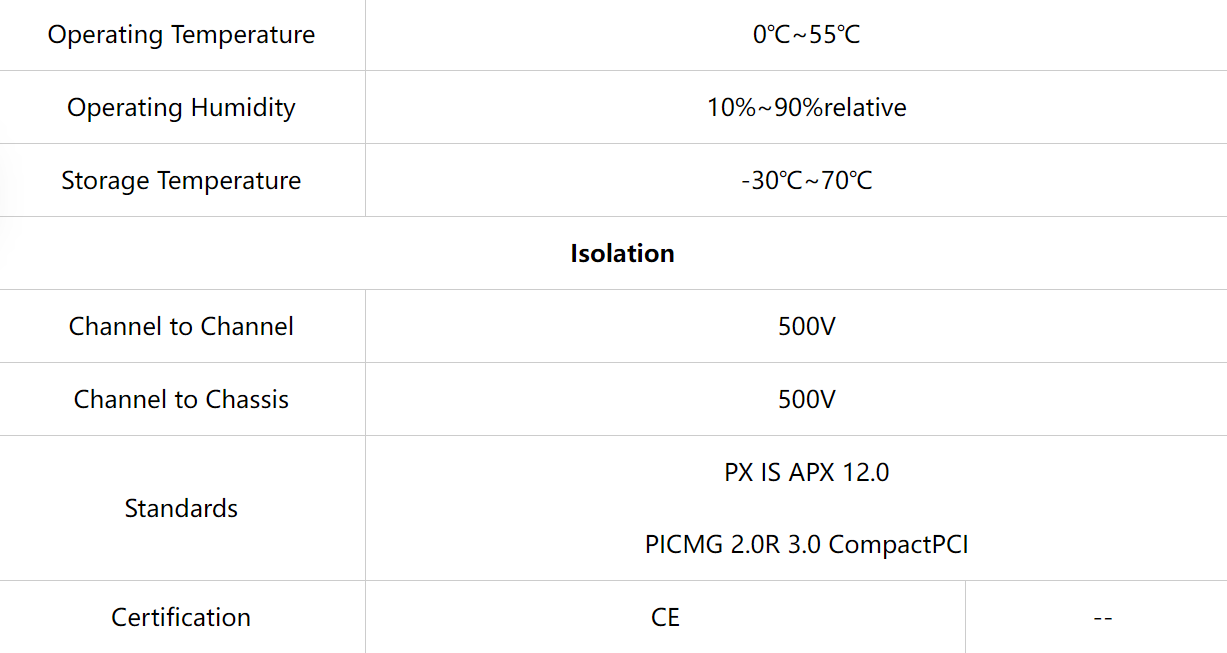1227x653 pixels.
Task: Click the Channel to Chassis label
Action: (181, 400)
